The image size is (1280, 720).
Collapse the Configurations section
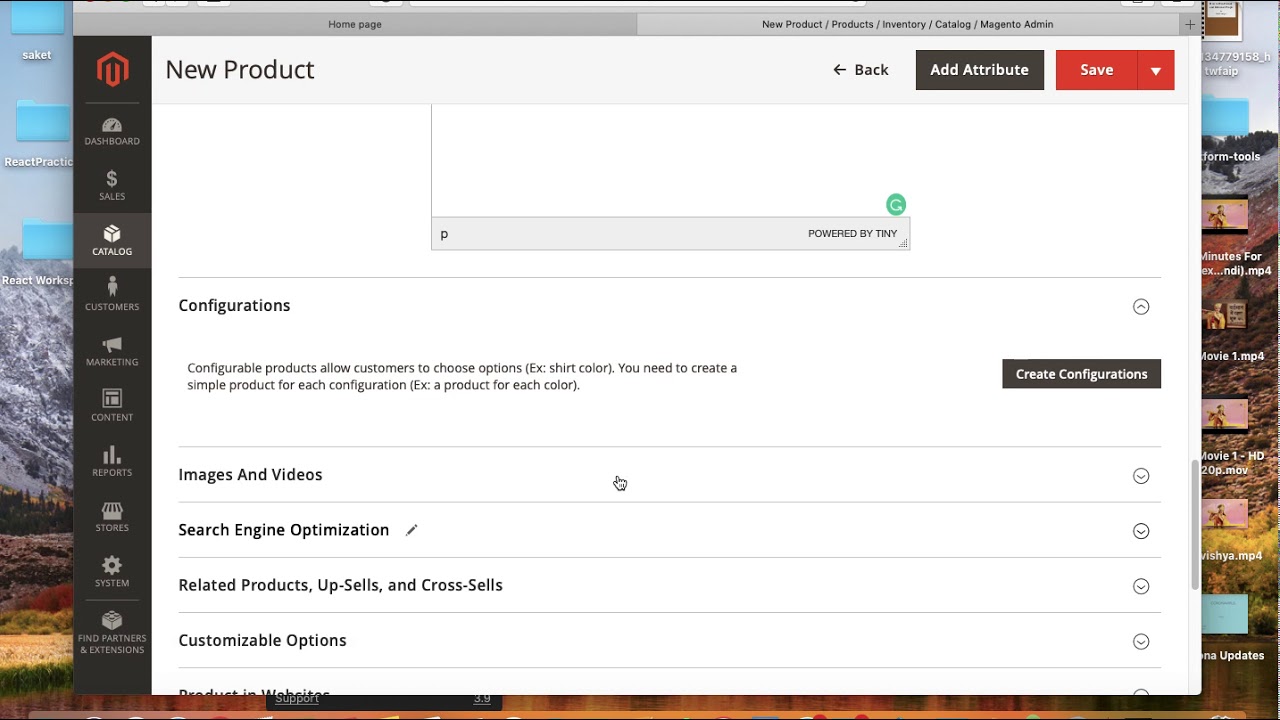(1141, 307)
